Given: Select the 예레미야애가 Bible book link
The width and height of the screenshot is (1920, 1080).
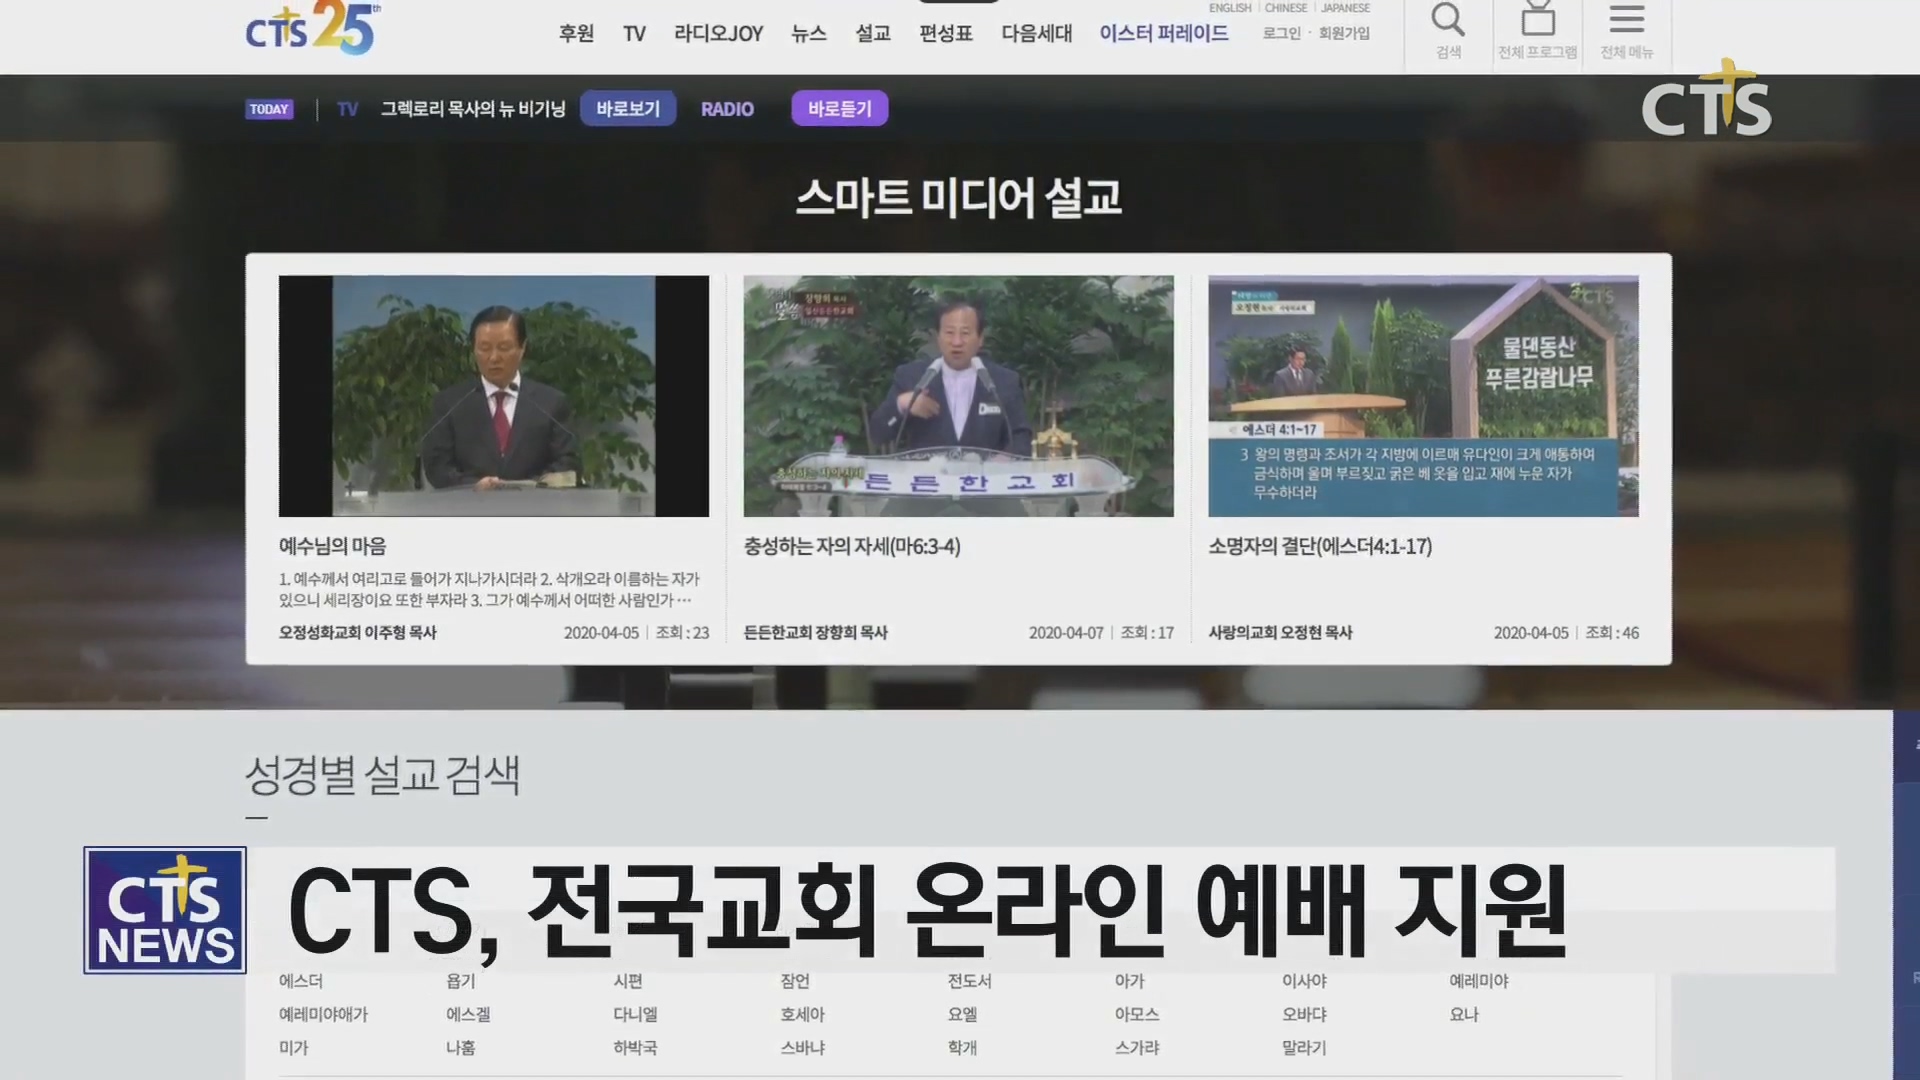Looking at the screenshot, I should 323,1014.
